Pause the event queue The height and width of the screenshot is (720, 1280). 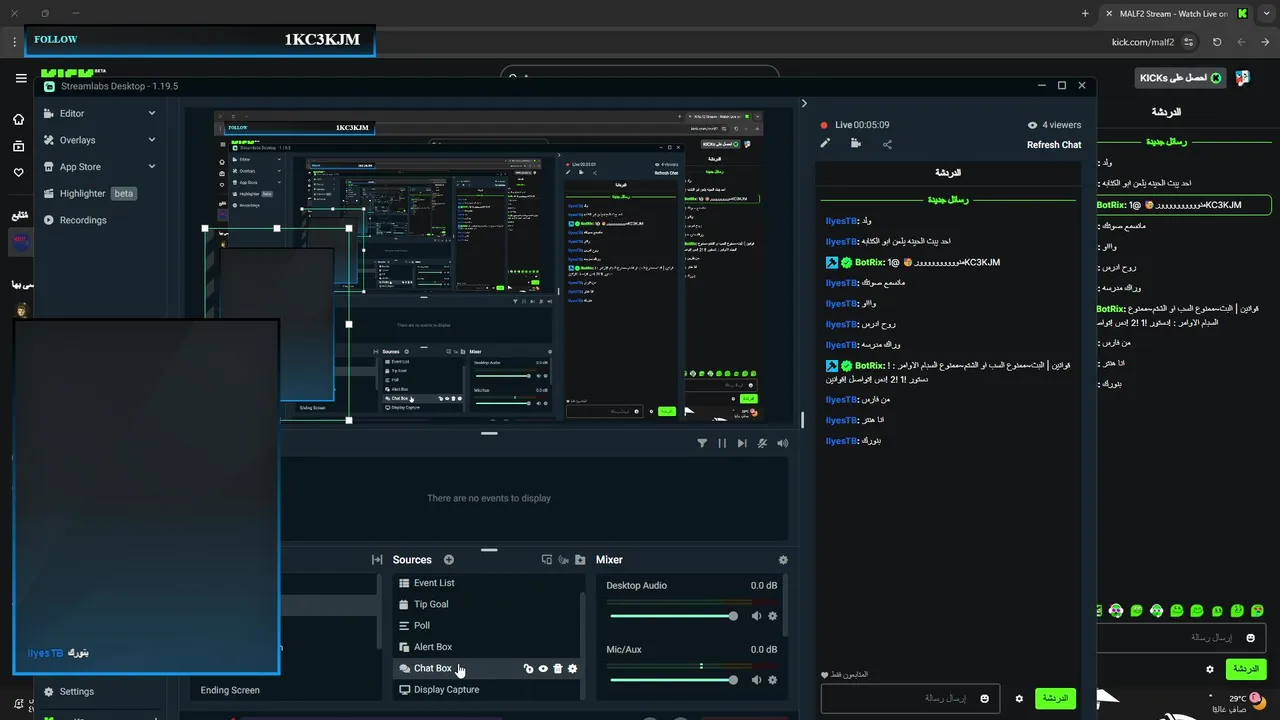tap(722, 443)
